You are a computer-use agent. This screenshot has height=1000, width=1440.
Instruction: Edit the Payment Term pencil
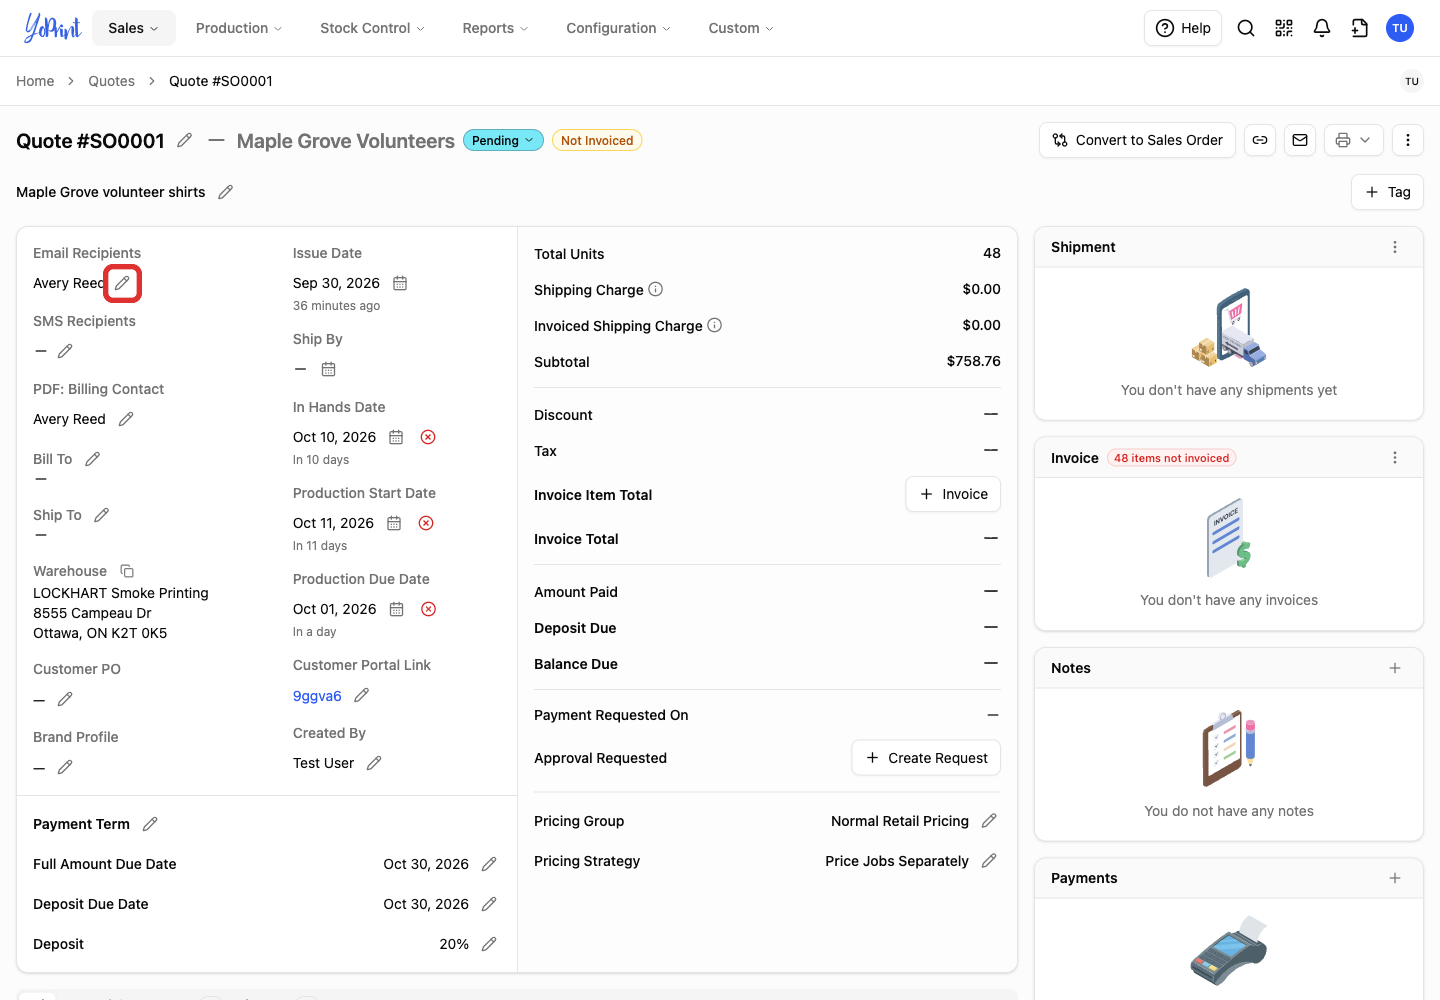[150, 824]
